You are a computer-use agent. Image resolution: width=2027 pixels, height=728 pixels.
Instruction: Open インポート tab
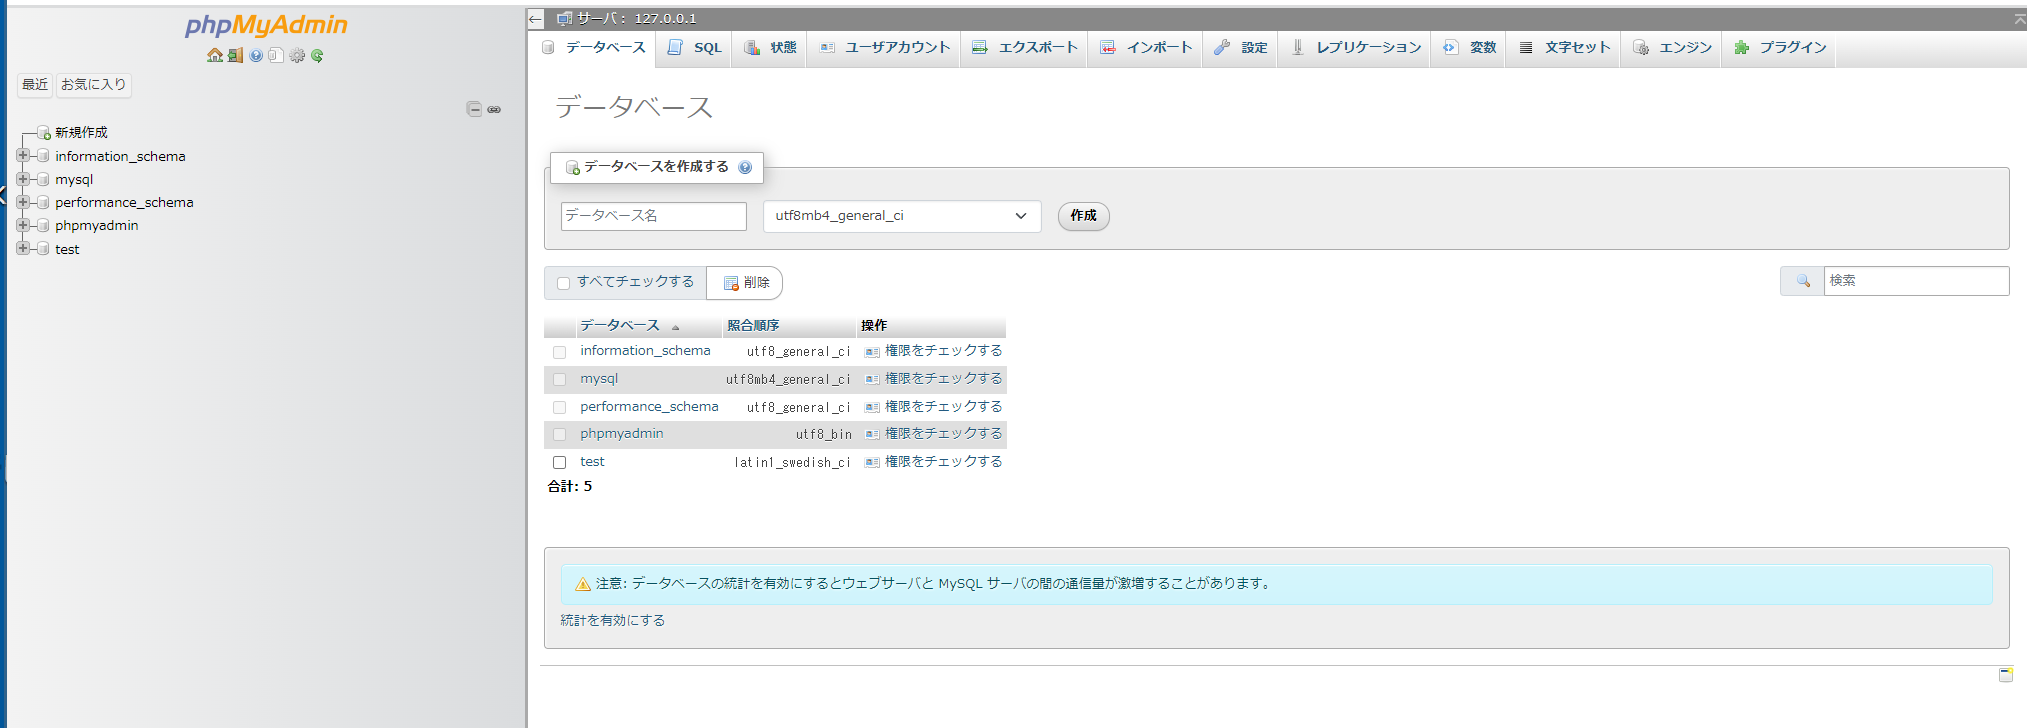[x=1145, y=48]
